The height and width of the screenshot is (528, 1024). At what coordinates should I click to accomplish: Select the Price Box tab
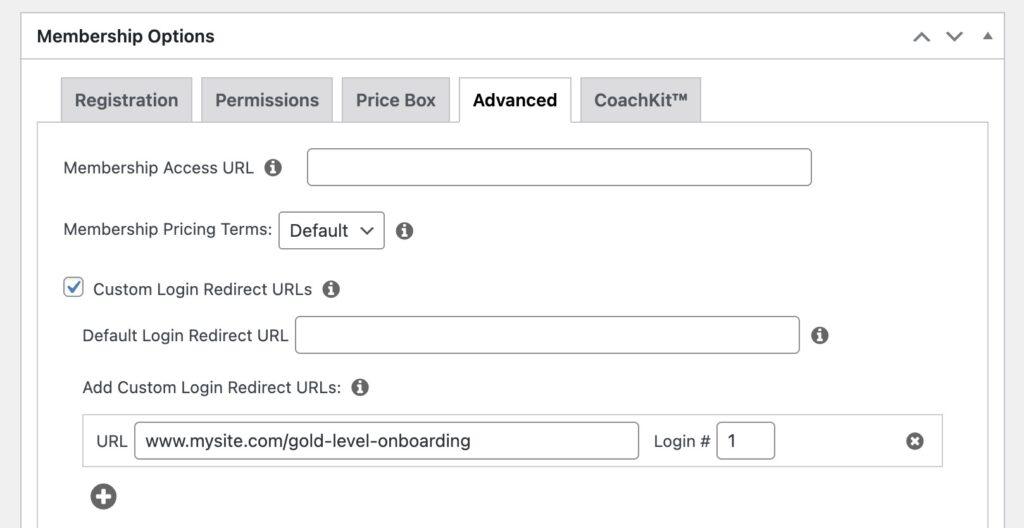[x=396, y=101]
